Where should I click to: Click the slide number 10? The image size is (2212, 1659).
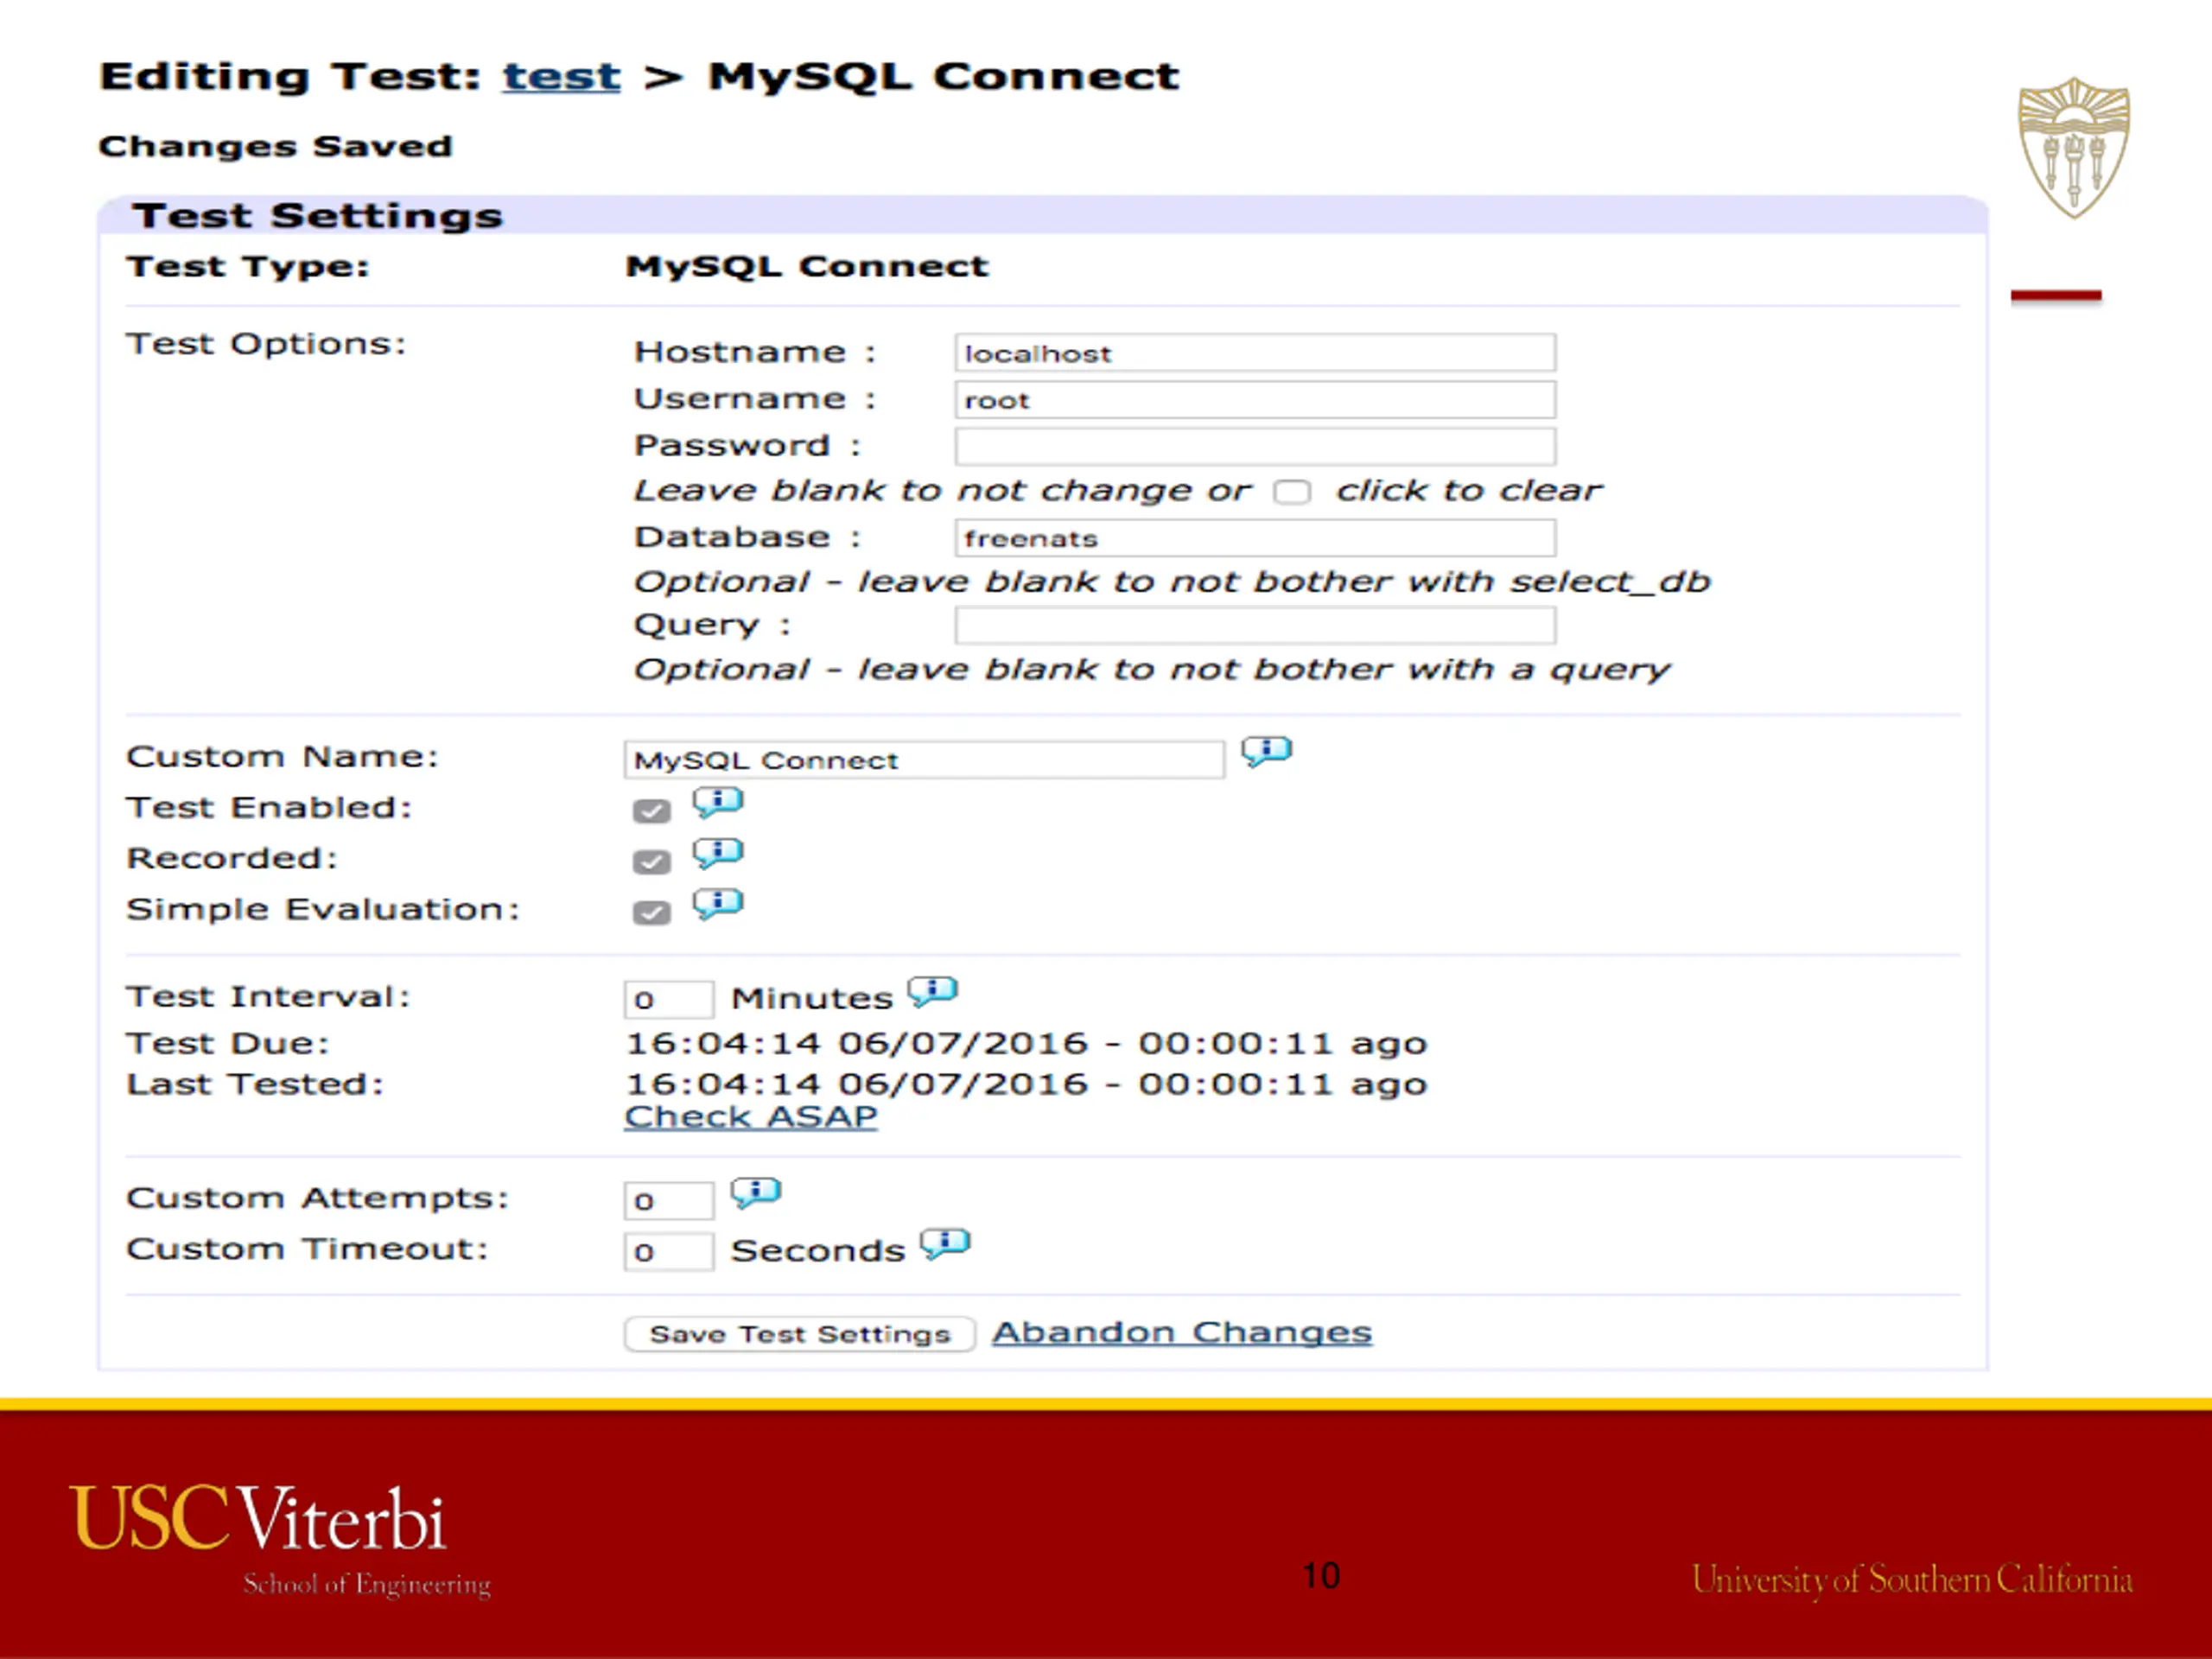(1321, 1576)
